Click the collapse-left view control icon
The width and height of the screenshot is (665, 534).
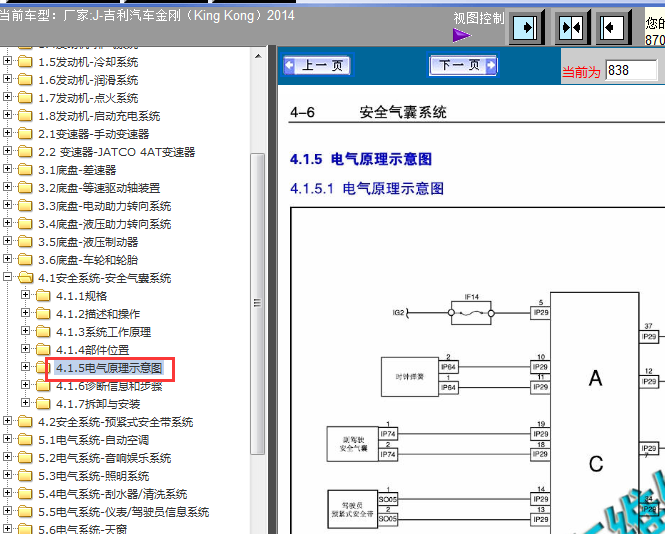click(612, 28)
